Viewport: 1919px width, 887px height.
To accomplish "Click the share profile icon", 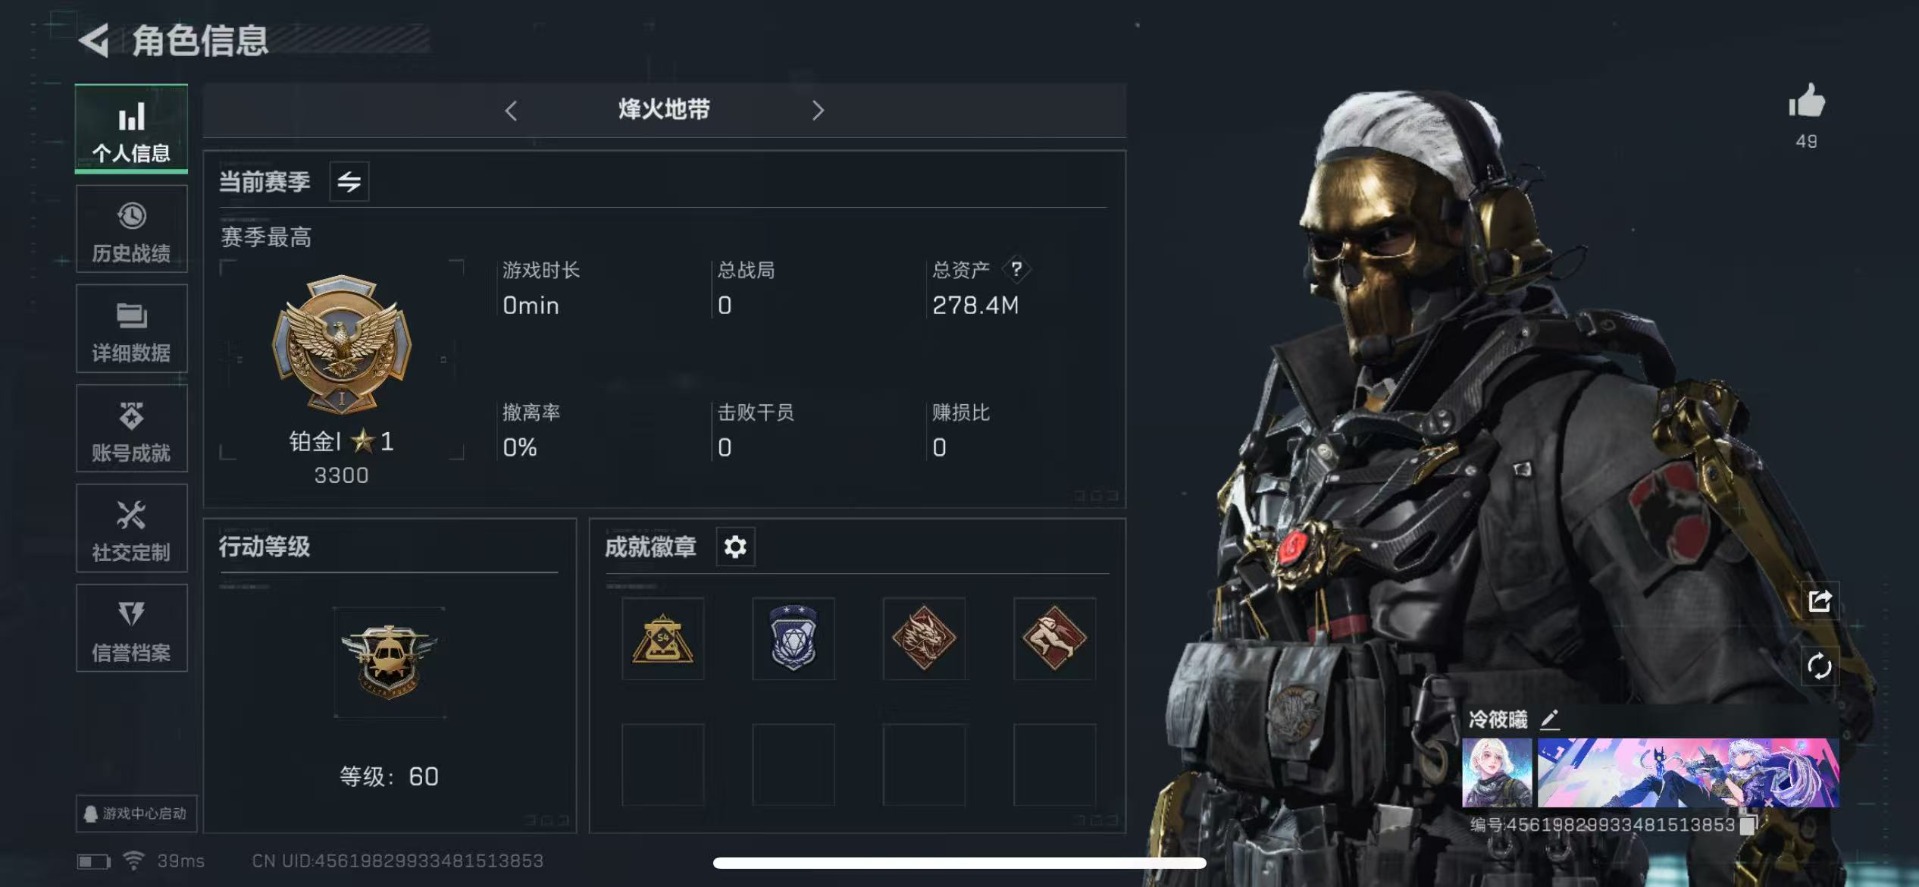I will point(1819,601).
